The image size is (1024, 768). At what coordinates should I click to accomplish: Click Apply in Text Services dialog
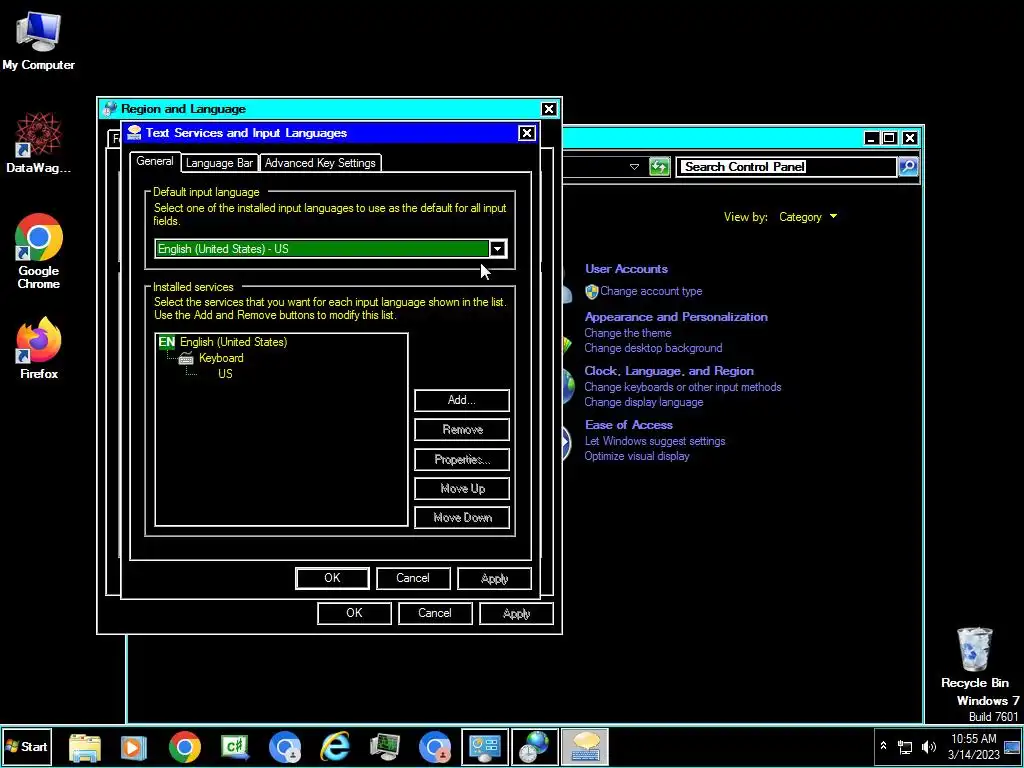494,578
